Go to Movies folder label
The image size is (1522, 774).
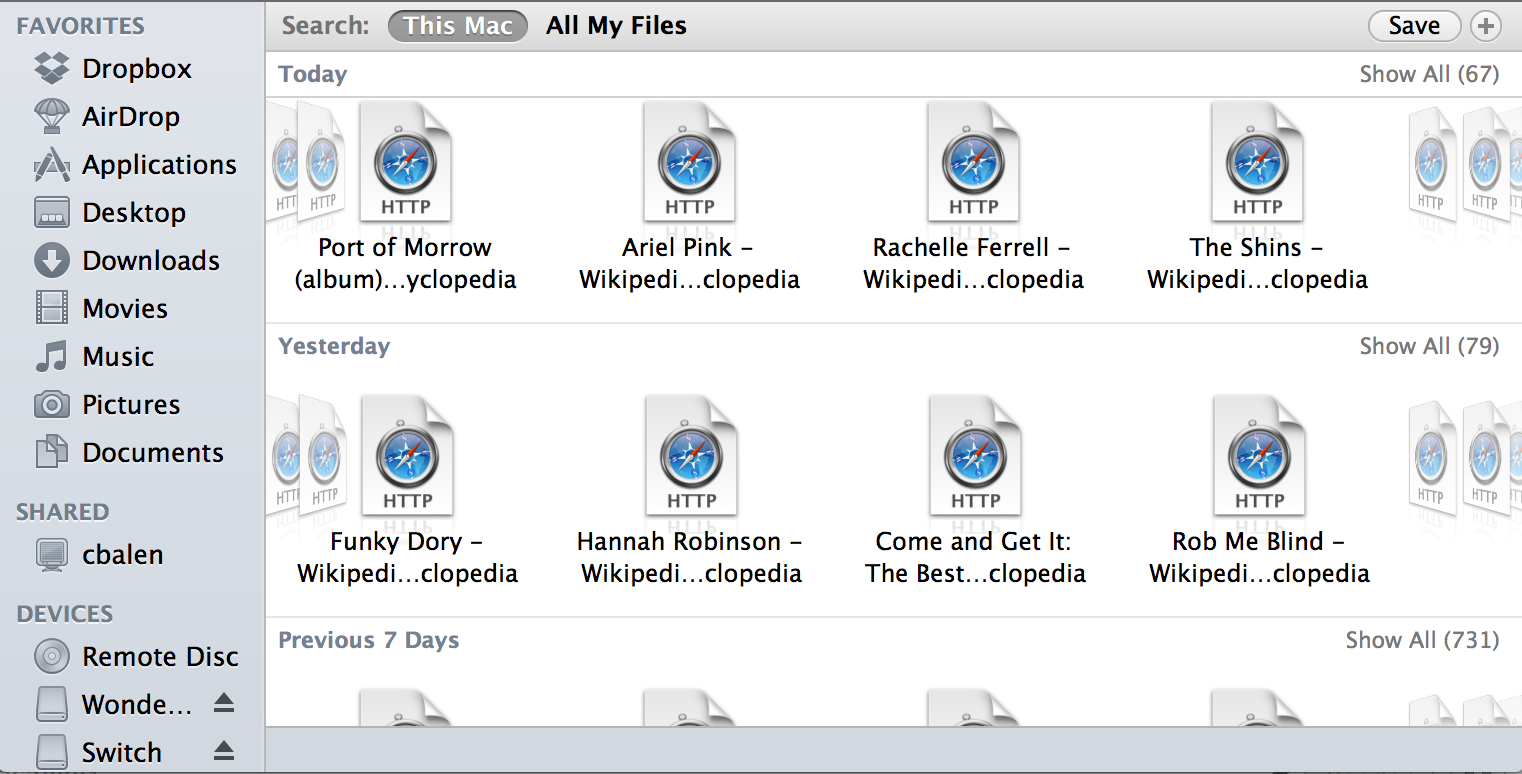tap(125, 309)
